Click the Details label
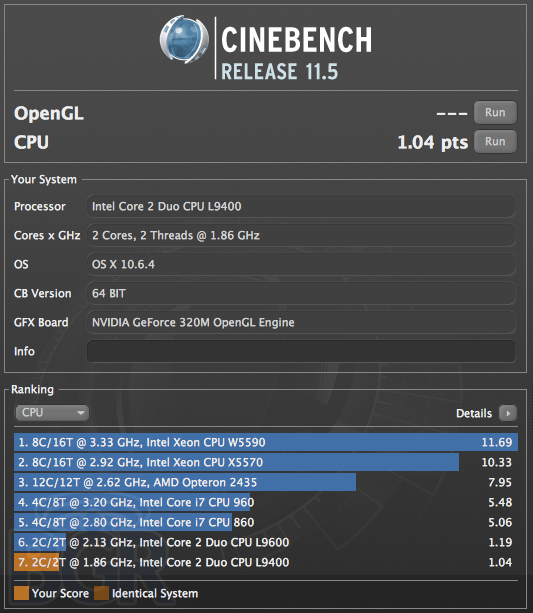Viewport: 533px width, 613px height. 474,413
